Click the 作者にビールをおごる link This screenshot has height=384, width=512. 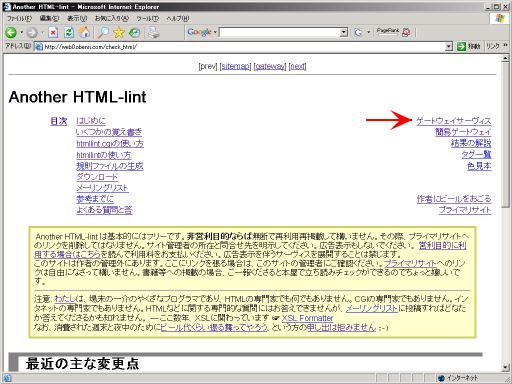454,199
